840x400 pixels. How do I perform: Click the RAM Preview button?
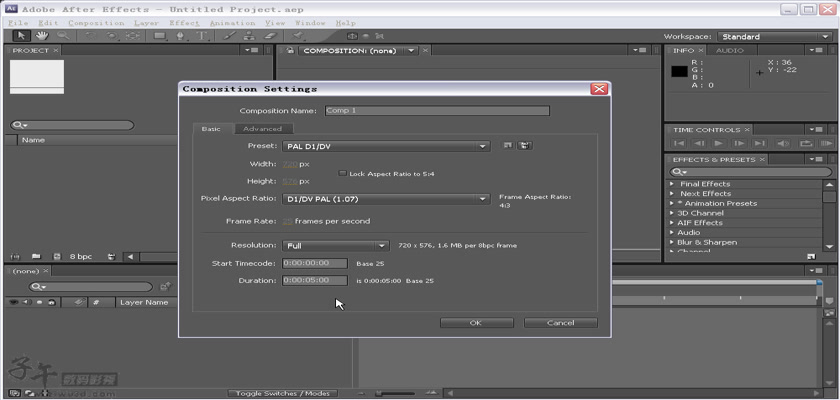tap(826, 144)
